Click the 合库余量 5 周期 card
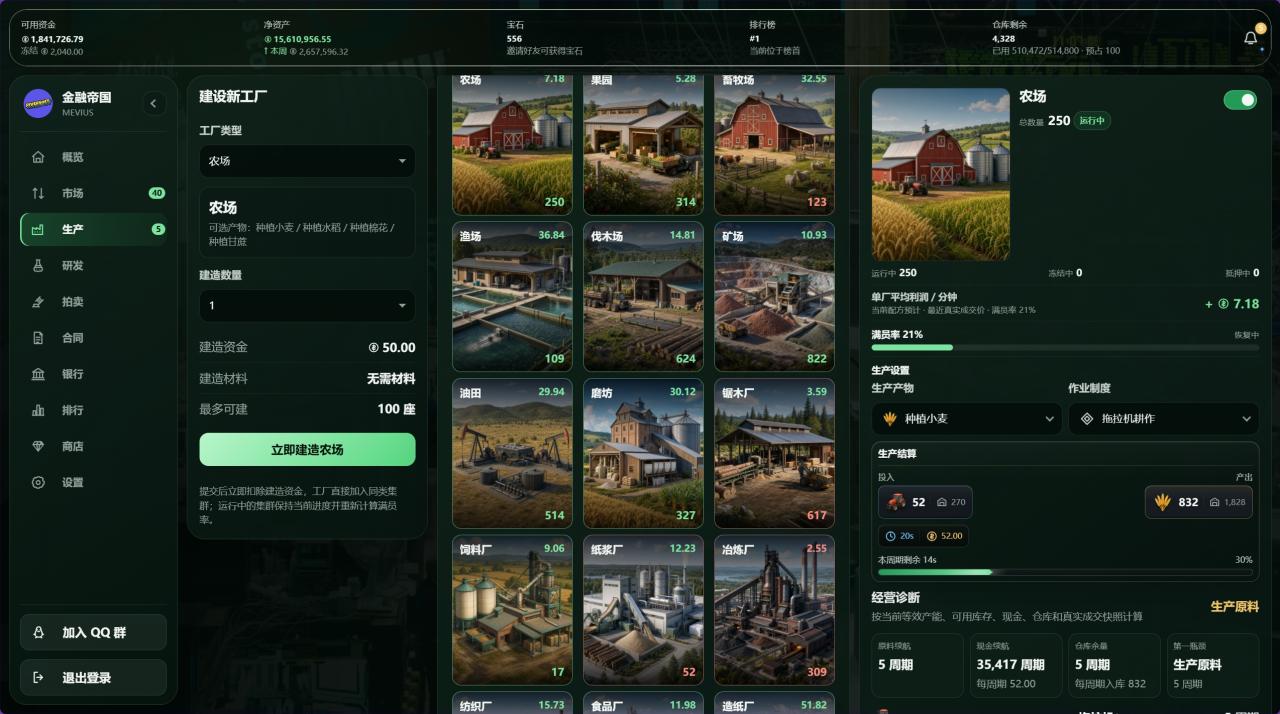Image resolution: width=1280 pixels, height=714 pixels. point(1113,665)
